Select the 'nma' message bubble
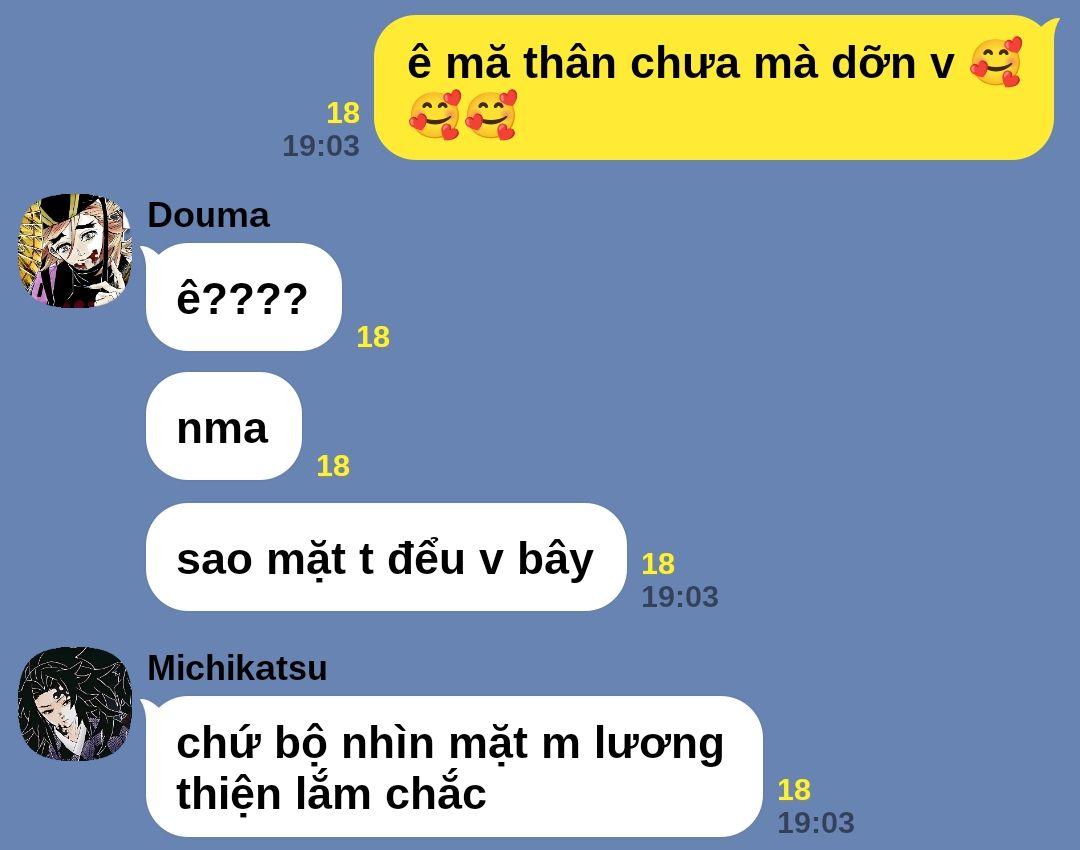The image size is (1080, 850). [224, 426]
